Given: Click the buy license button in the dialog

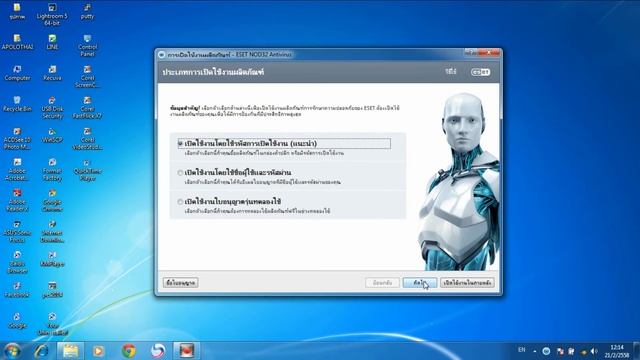Looking at the screenshot, I should click(x=181, y=283).
